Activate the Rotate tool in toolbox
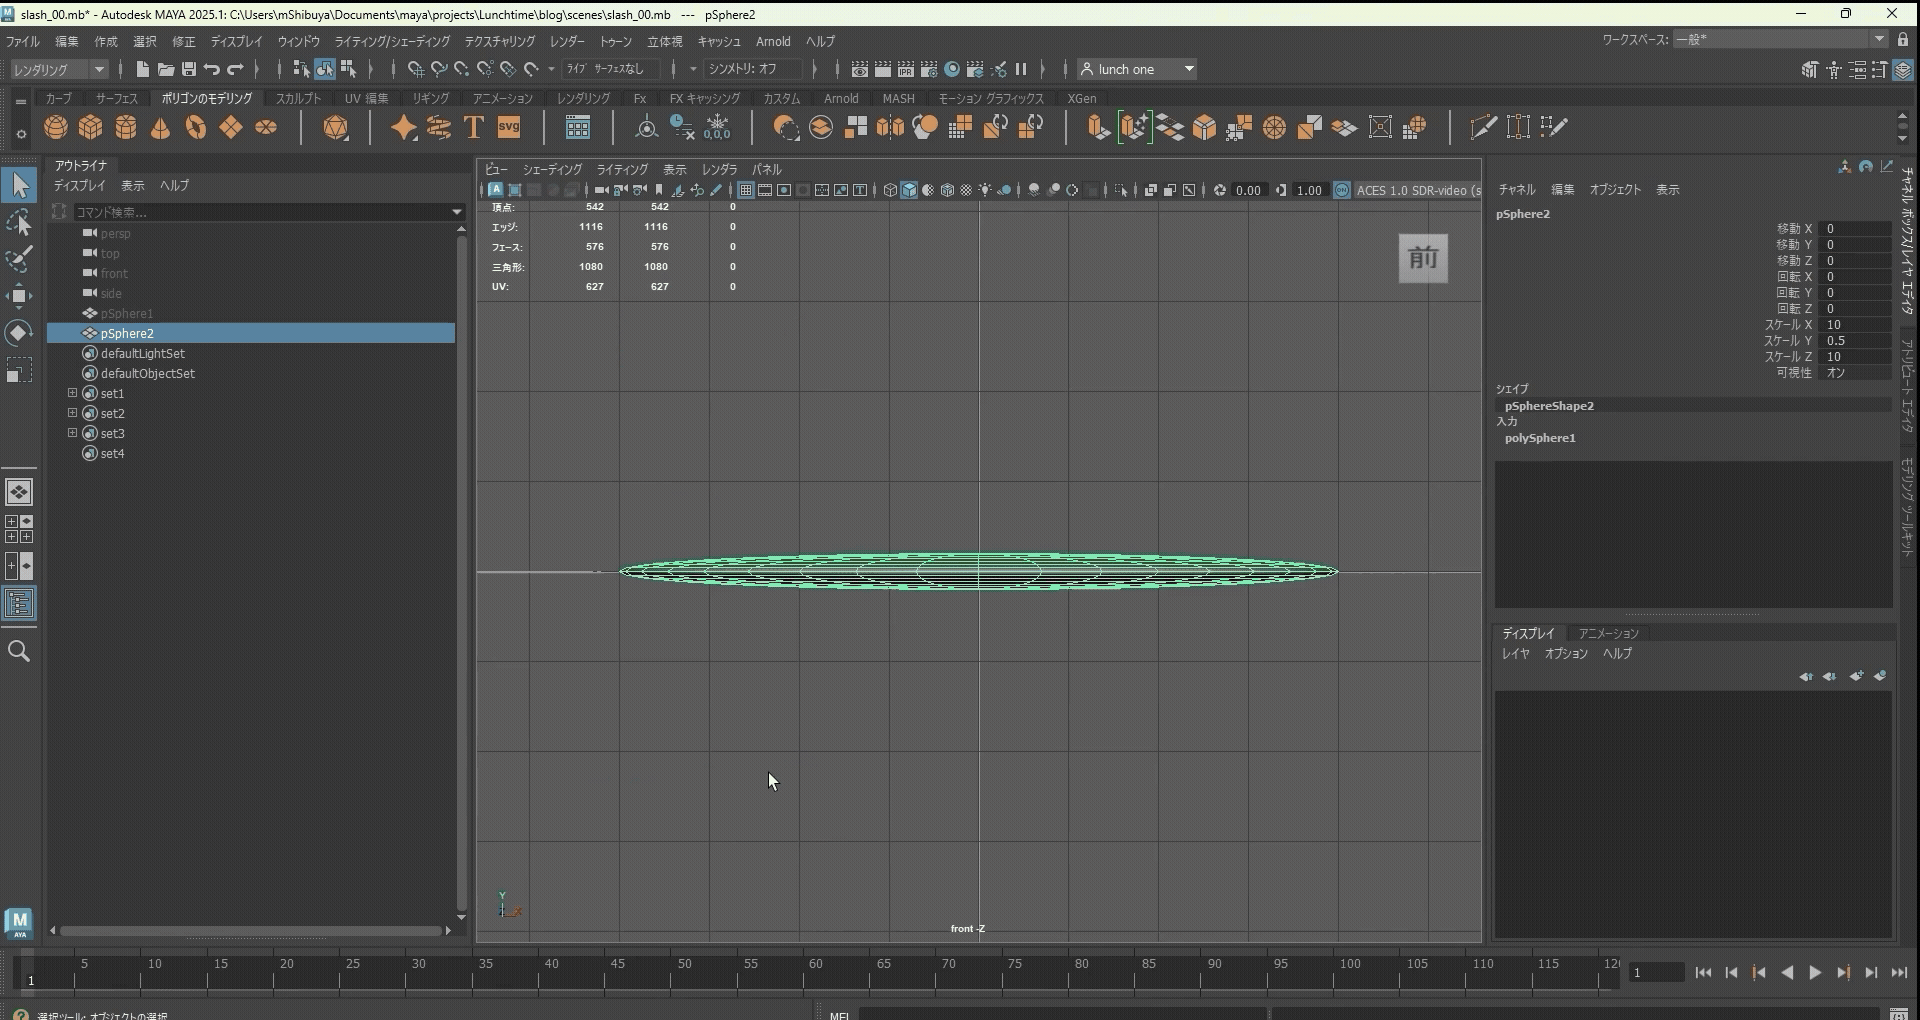1920x1020 pixels. tap(19, 333)
